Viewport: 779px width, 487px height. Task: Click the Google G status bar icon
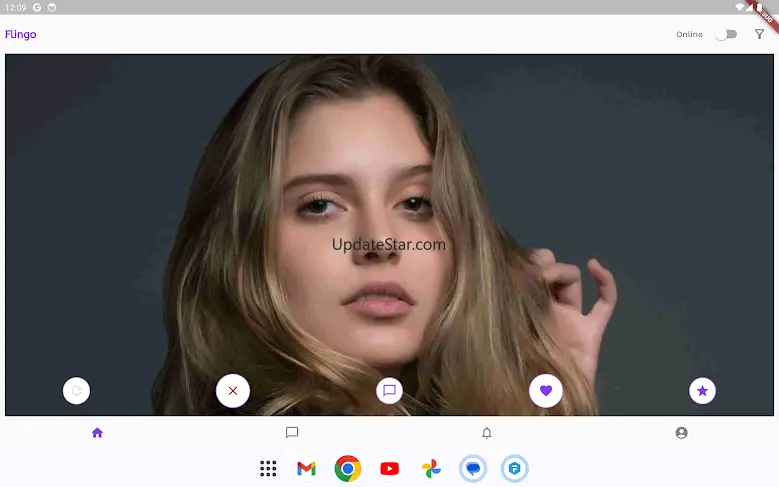(x=37, y=7)
